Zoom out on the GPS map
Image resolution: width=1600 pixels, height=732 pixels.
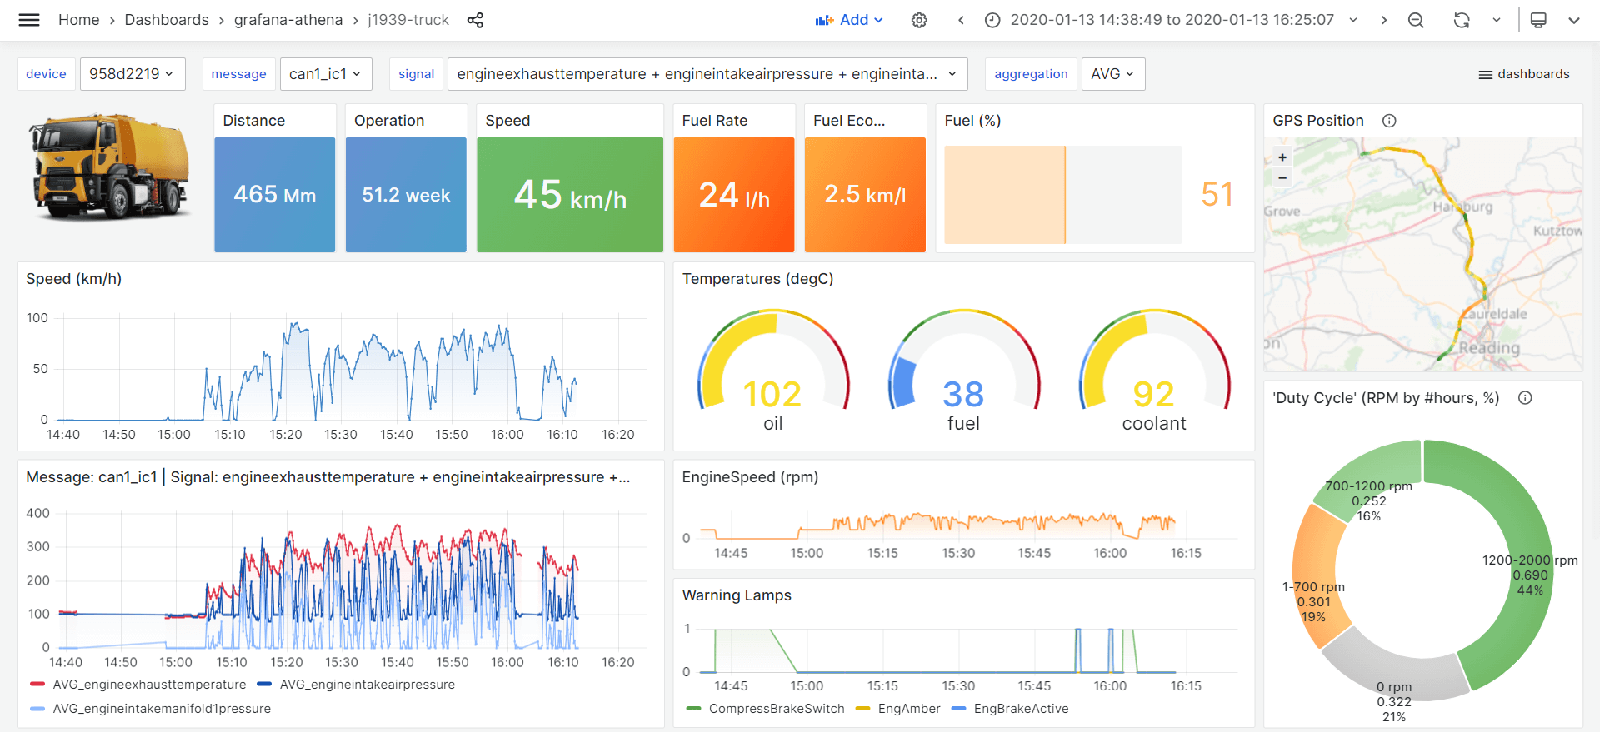[1283, 177]
